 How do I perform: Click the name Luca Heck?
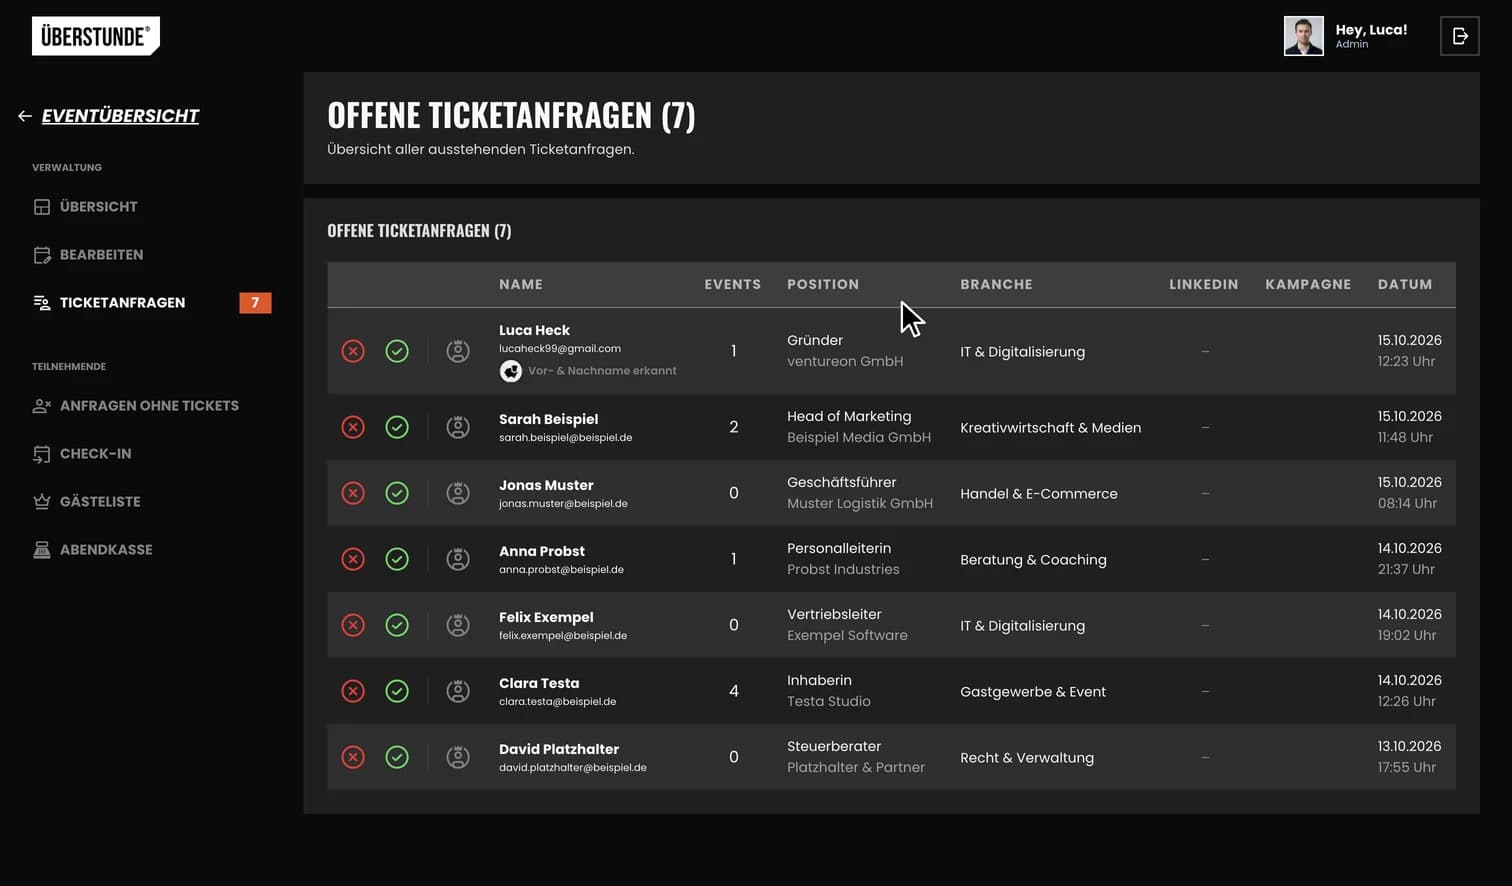[534, 330]
